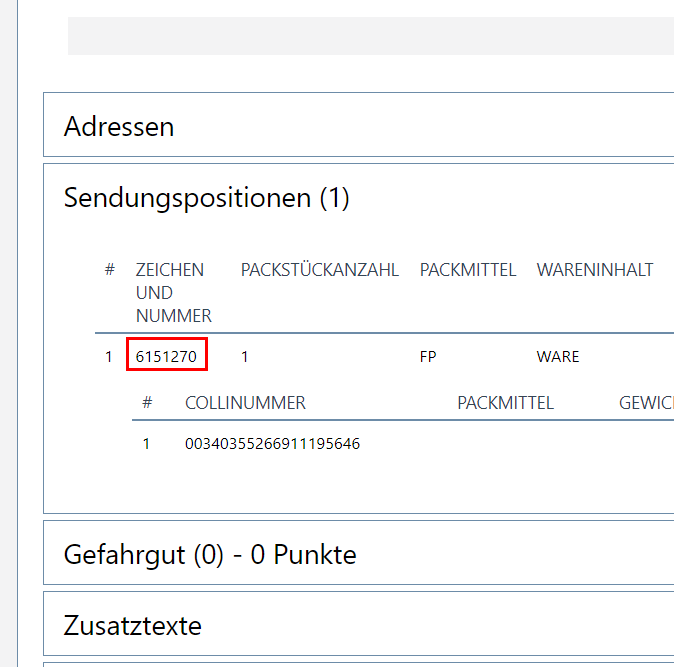Click the gray bar at the top
Image resolution: width=674 pixels, height=667 pixels.
(370, 35)
